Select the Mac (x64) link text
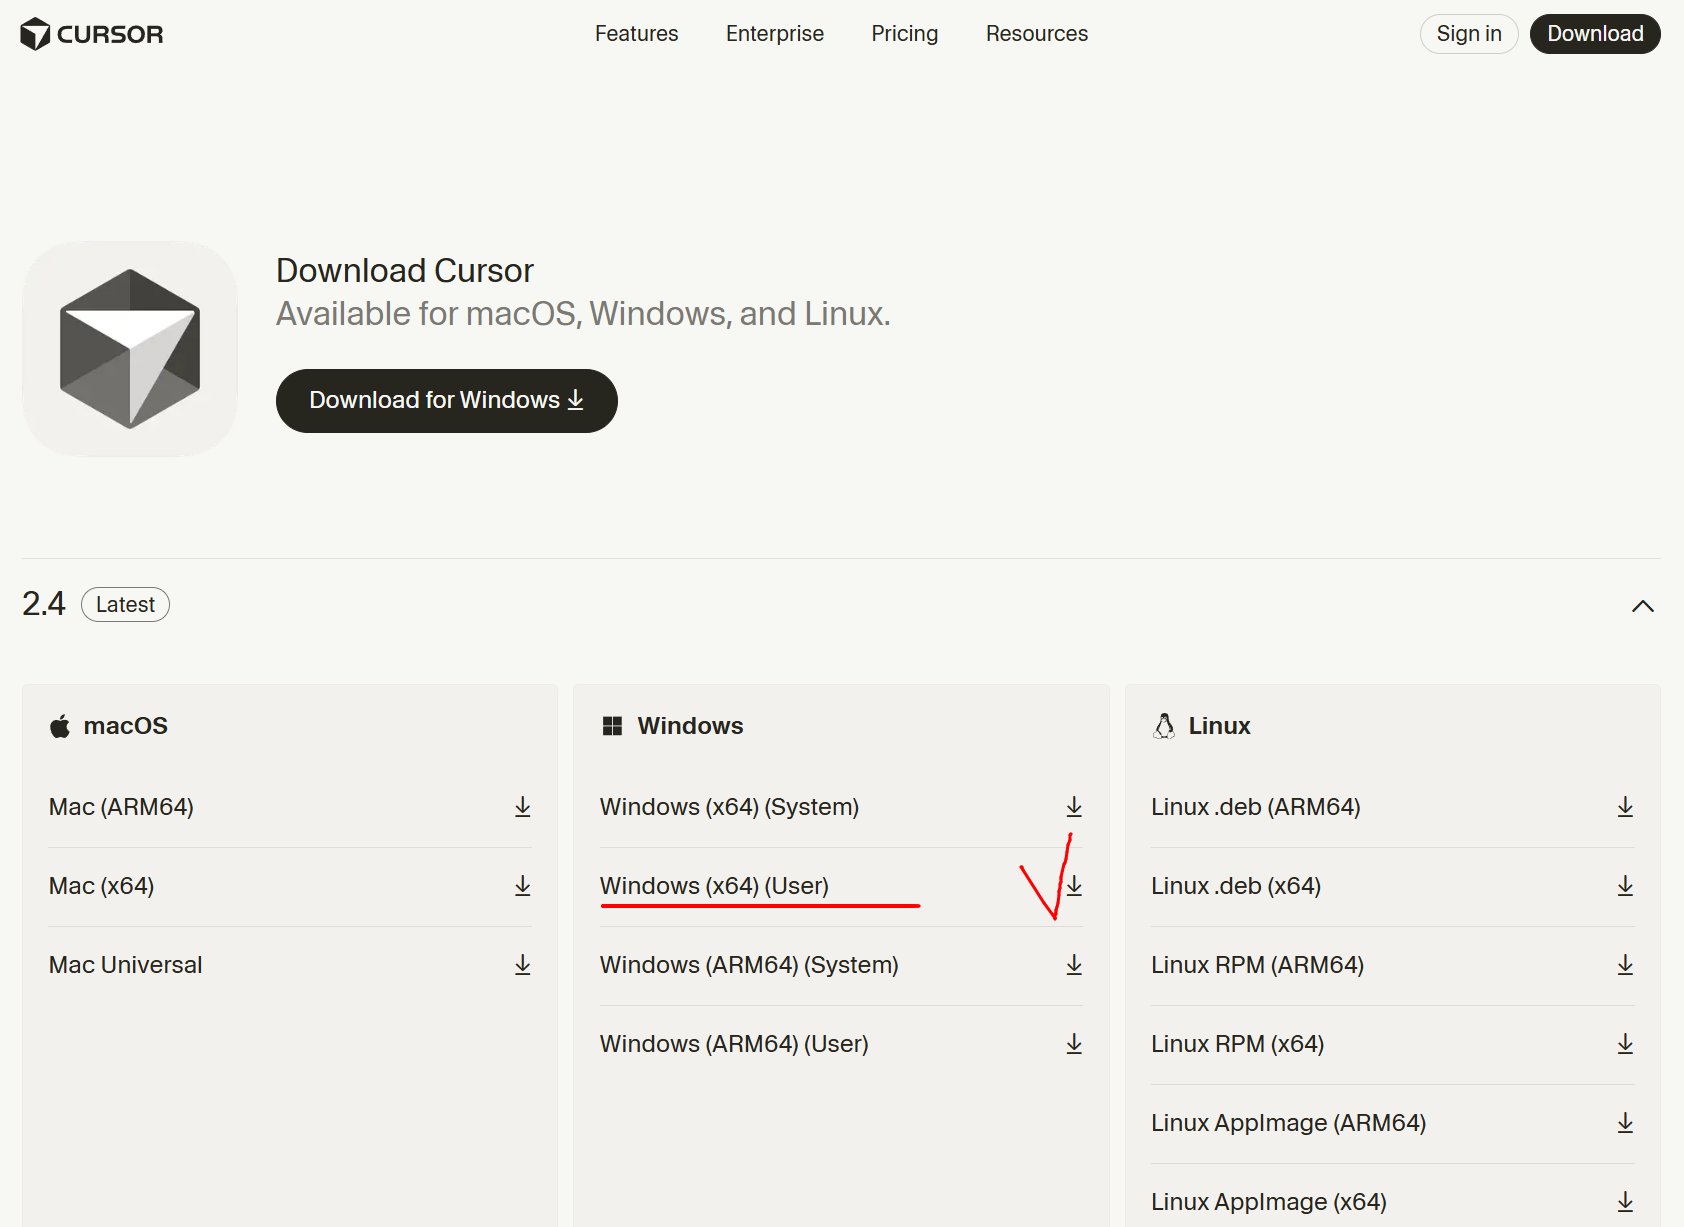 click(101, 886)
